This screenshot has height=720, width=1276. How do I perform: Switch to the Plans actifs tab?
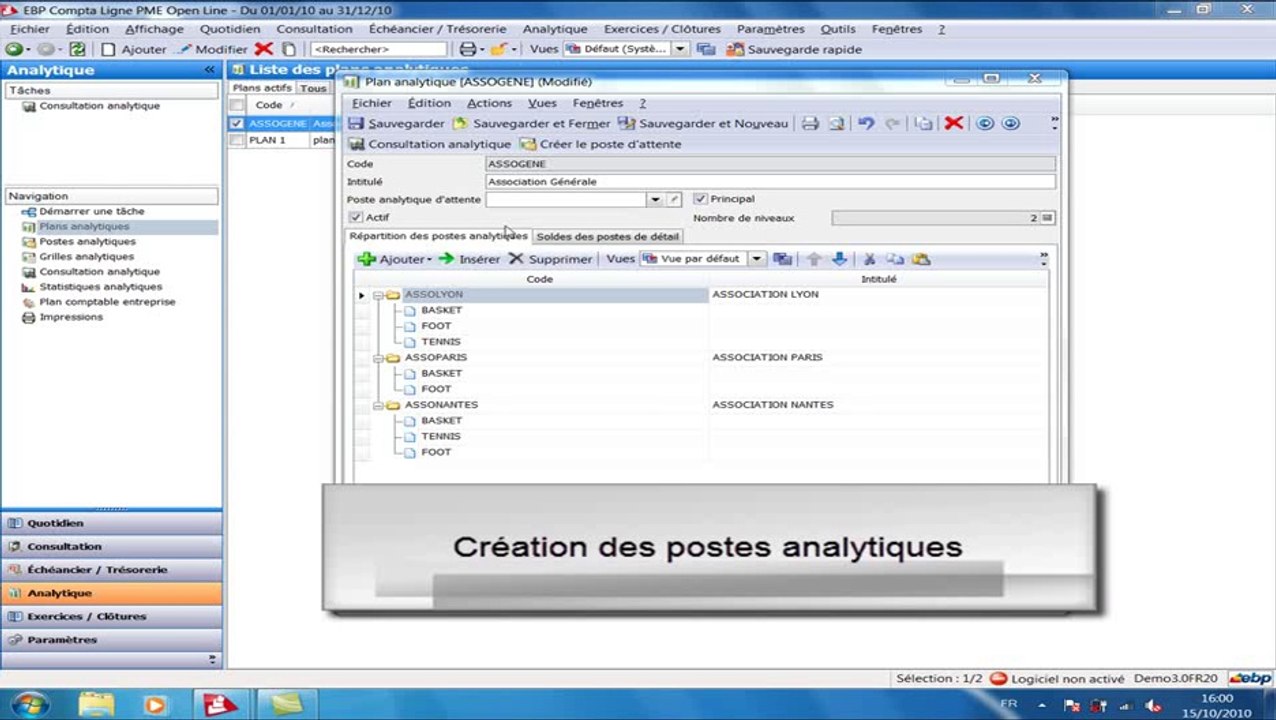pos(262,88)
